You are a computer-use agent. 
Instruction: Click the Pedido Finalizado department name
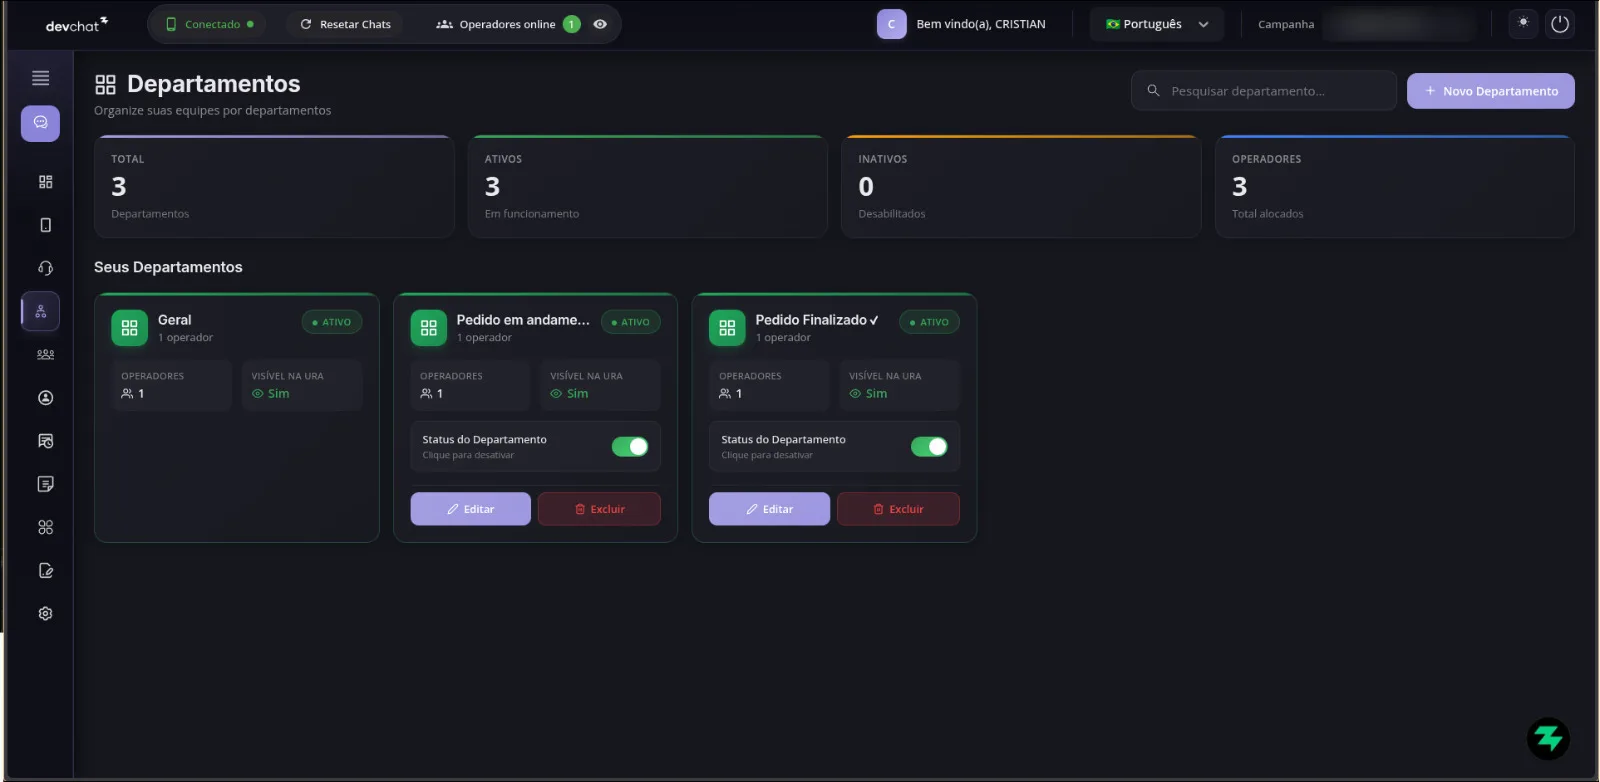click(816, 320)
